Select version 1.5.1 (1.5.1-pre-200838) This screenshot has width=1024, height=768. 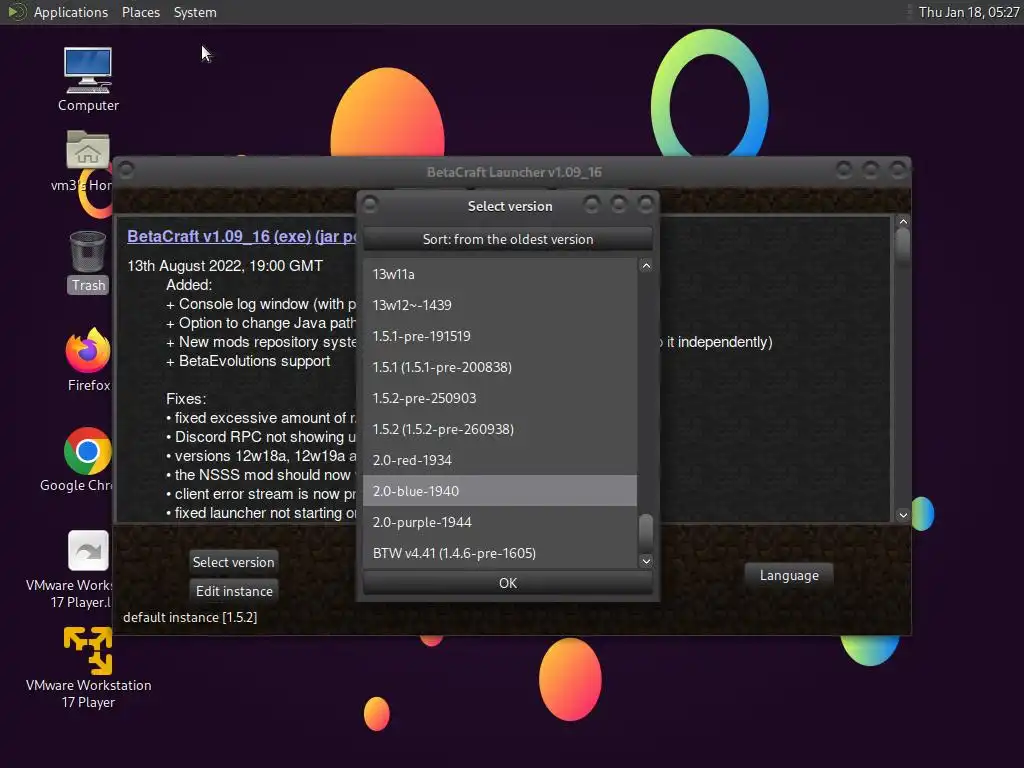pyautogui.click(x=500, y=367)
